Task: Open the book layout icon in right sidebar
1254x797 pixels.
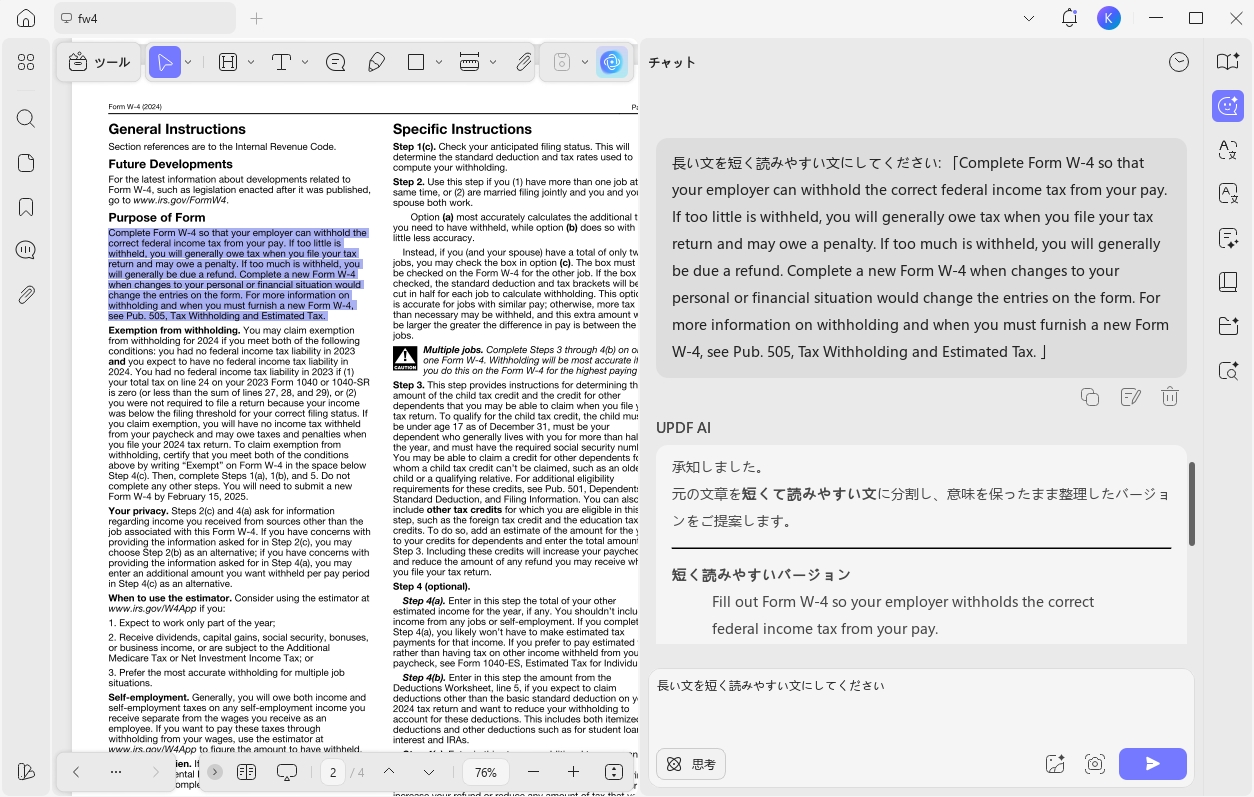Action: point(1228,282)
